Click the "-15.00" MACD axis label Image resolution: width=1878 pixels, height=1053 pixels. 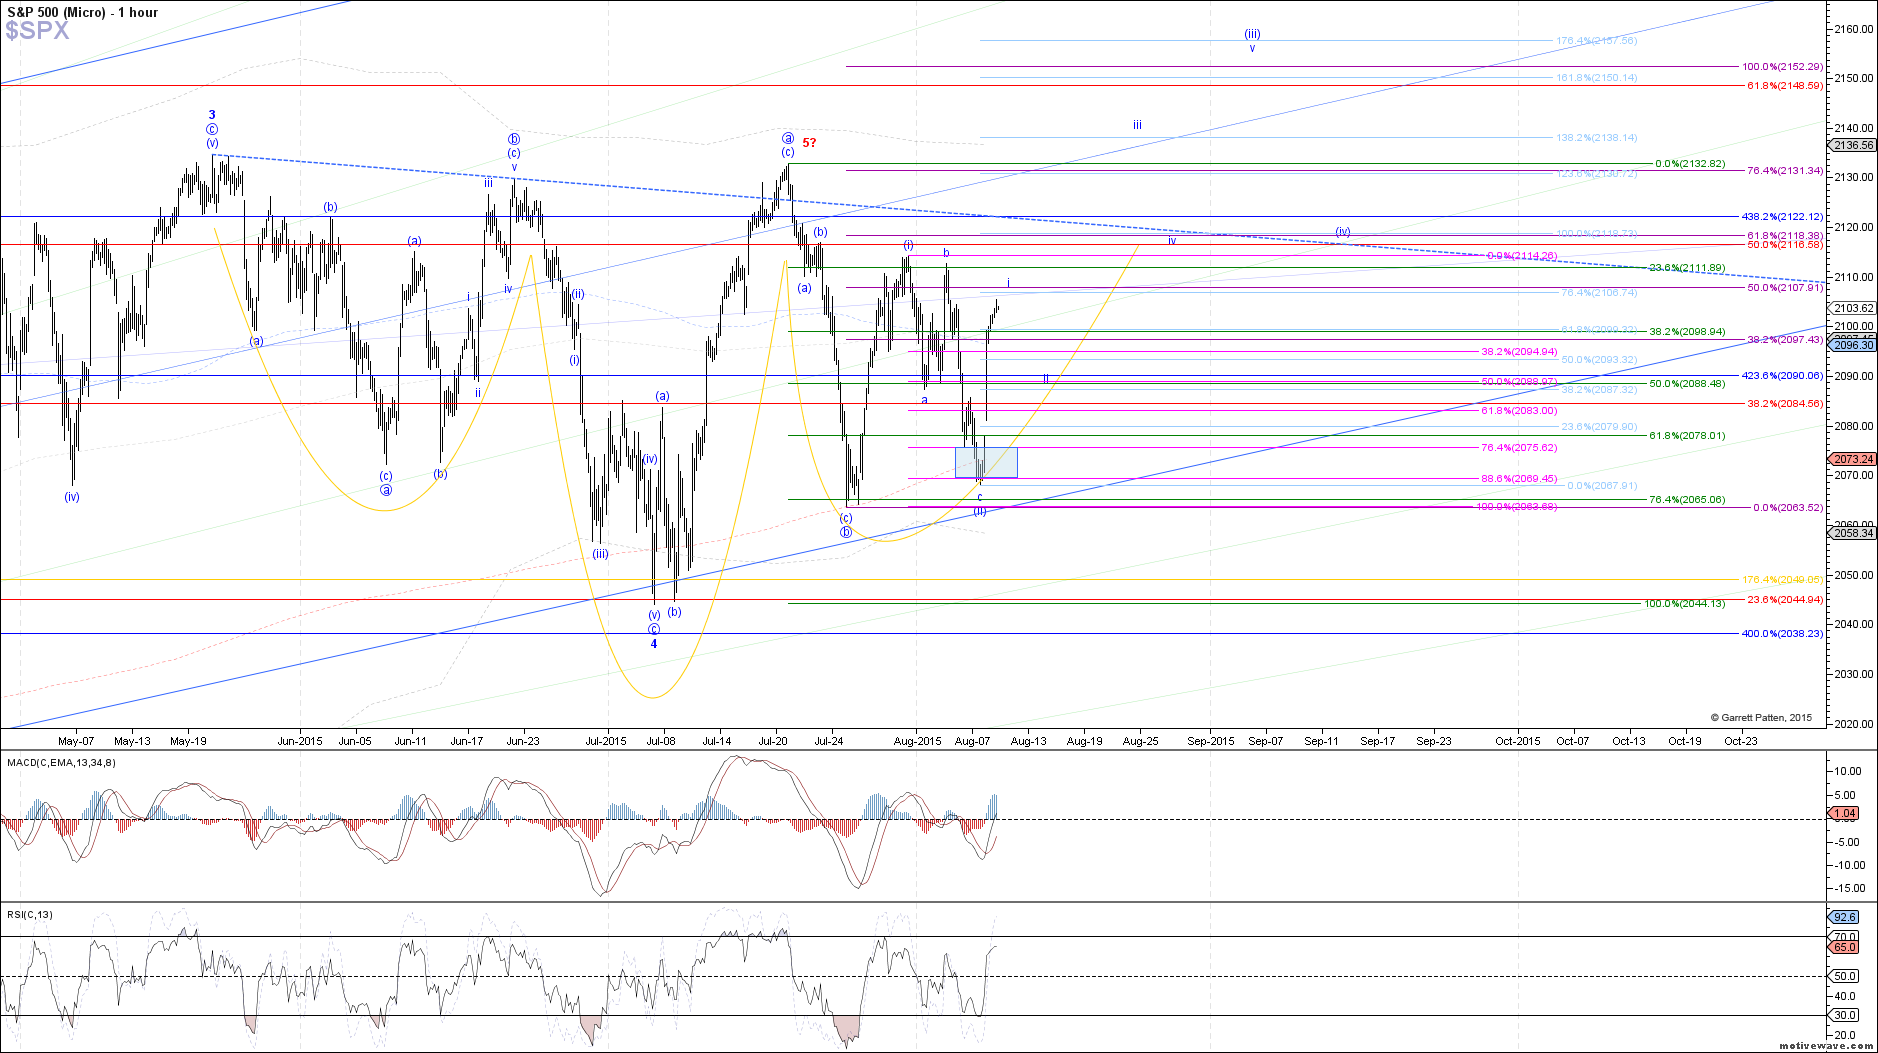point(1848,888)
